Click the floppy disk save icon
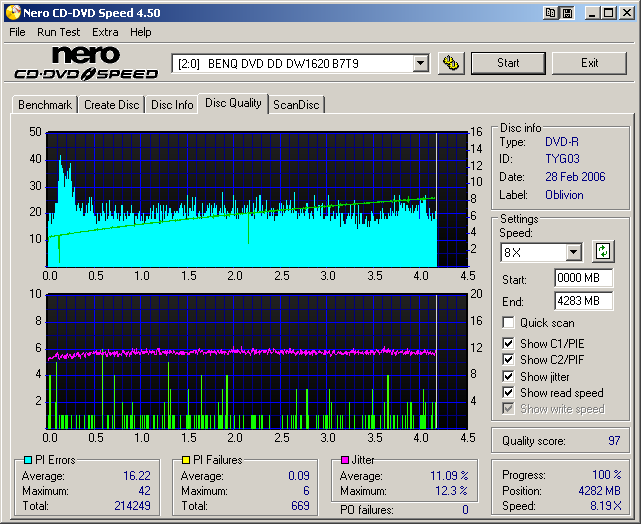The width and height of the screenshot is (641, 524). (567, 13)
